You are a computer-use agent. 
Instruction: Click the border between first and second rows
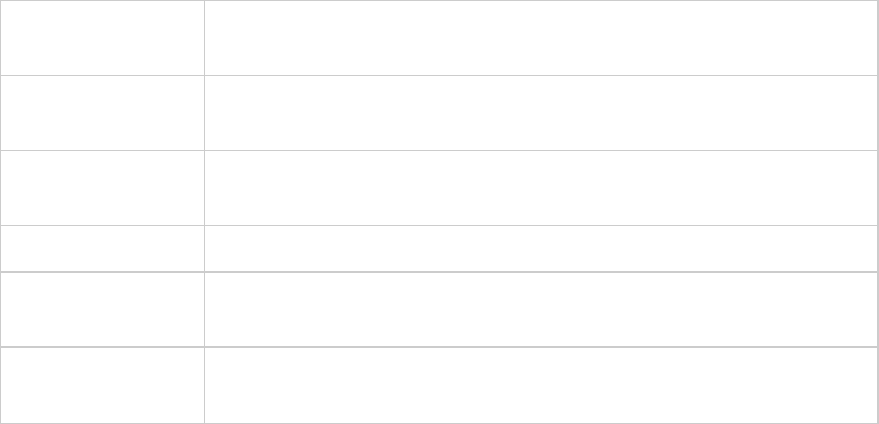coord(440,75)
